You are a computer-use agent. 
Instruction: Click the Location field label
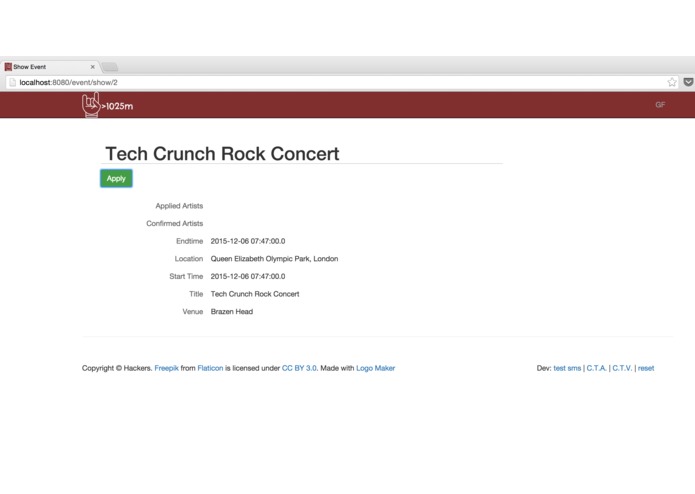[x=189, y=259]
